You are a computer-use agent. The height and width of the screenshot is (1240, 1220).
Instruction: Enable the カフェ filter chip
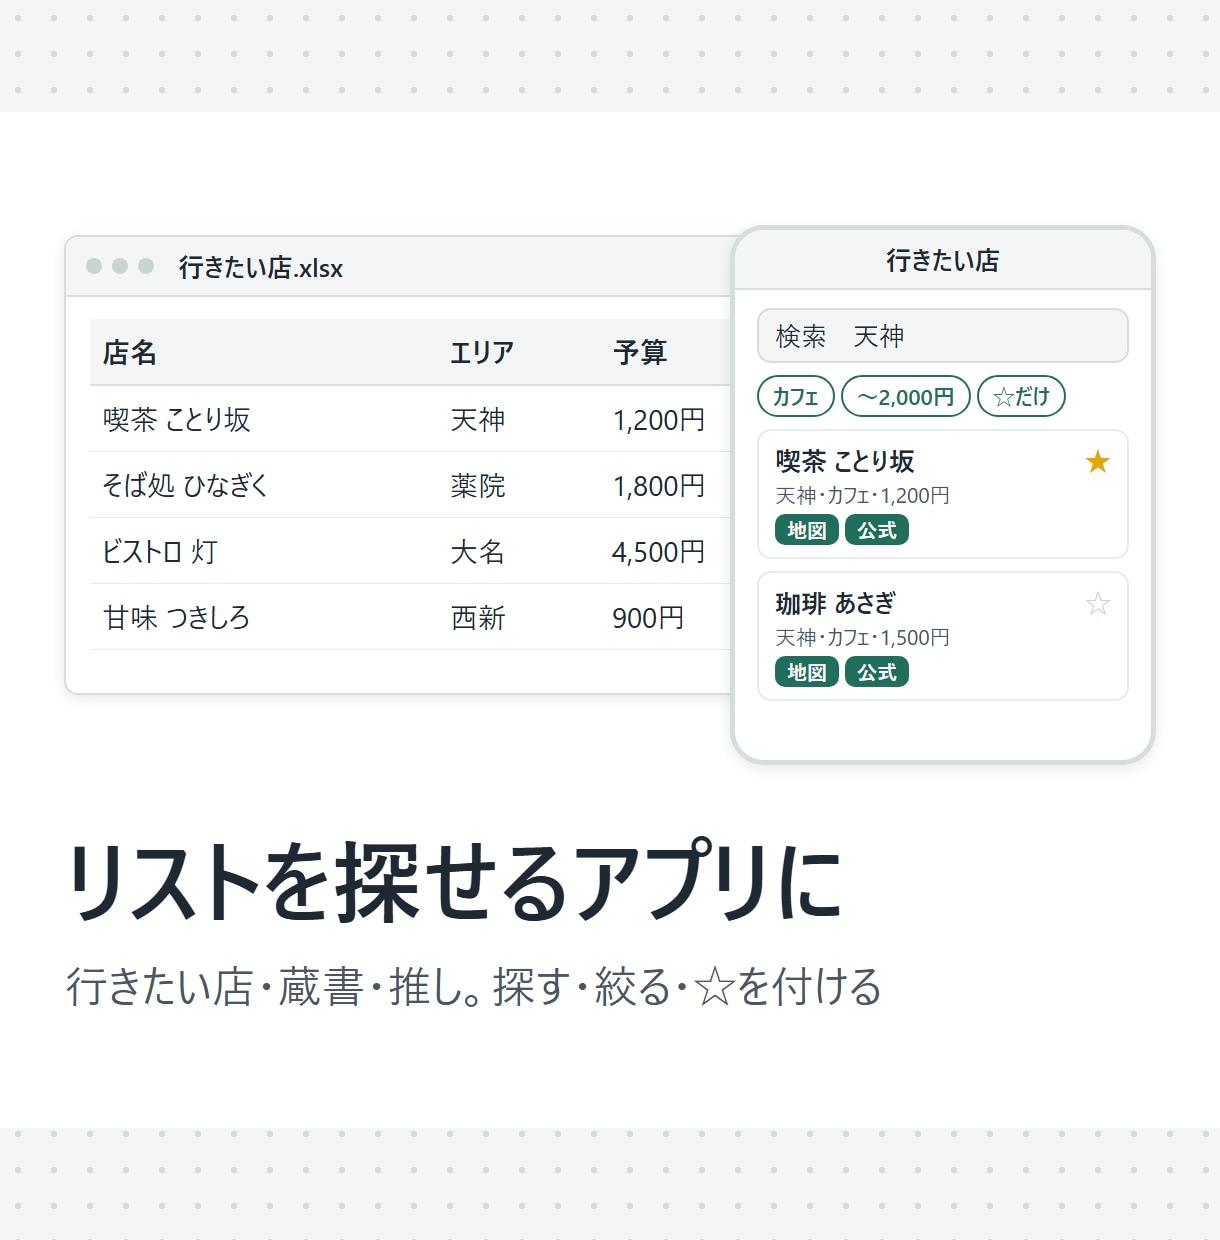796,396
